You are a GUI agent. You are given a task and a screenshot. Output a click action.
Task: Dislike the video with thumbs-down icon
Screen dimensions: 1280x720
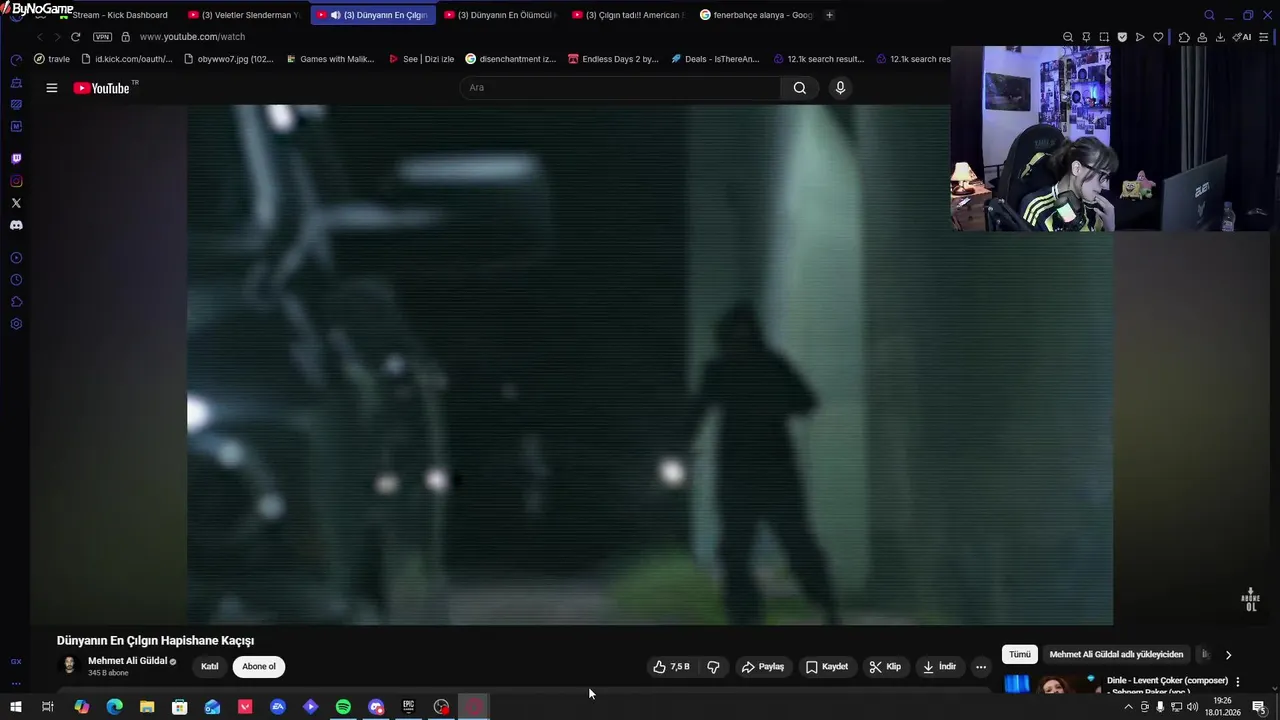click(713, 667)
